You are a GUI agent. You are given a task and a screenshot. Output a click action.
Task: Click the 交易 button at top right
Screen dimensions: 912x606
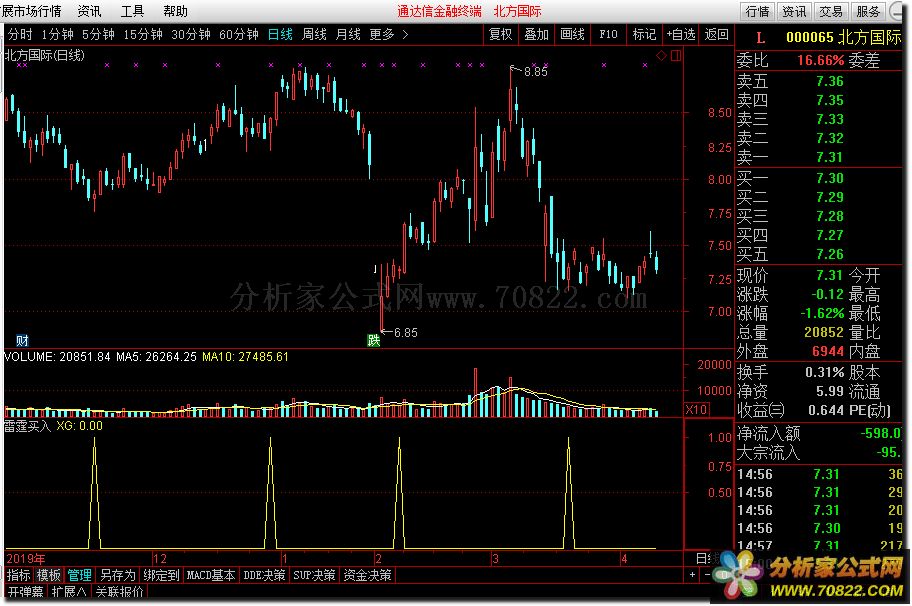tap(831, 12)
